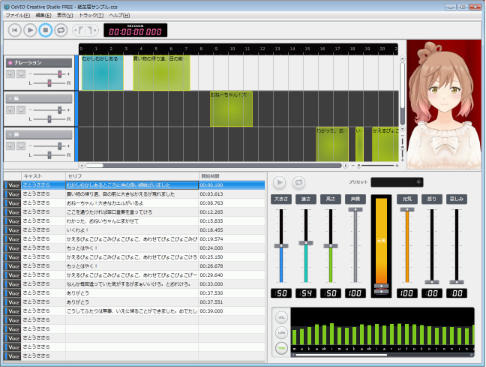
Task: Start playback with the main play button
Action: pyautogui.click(x=30, y=30)
